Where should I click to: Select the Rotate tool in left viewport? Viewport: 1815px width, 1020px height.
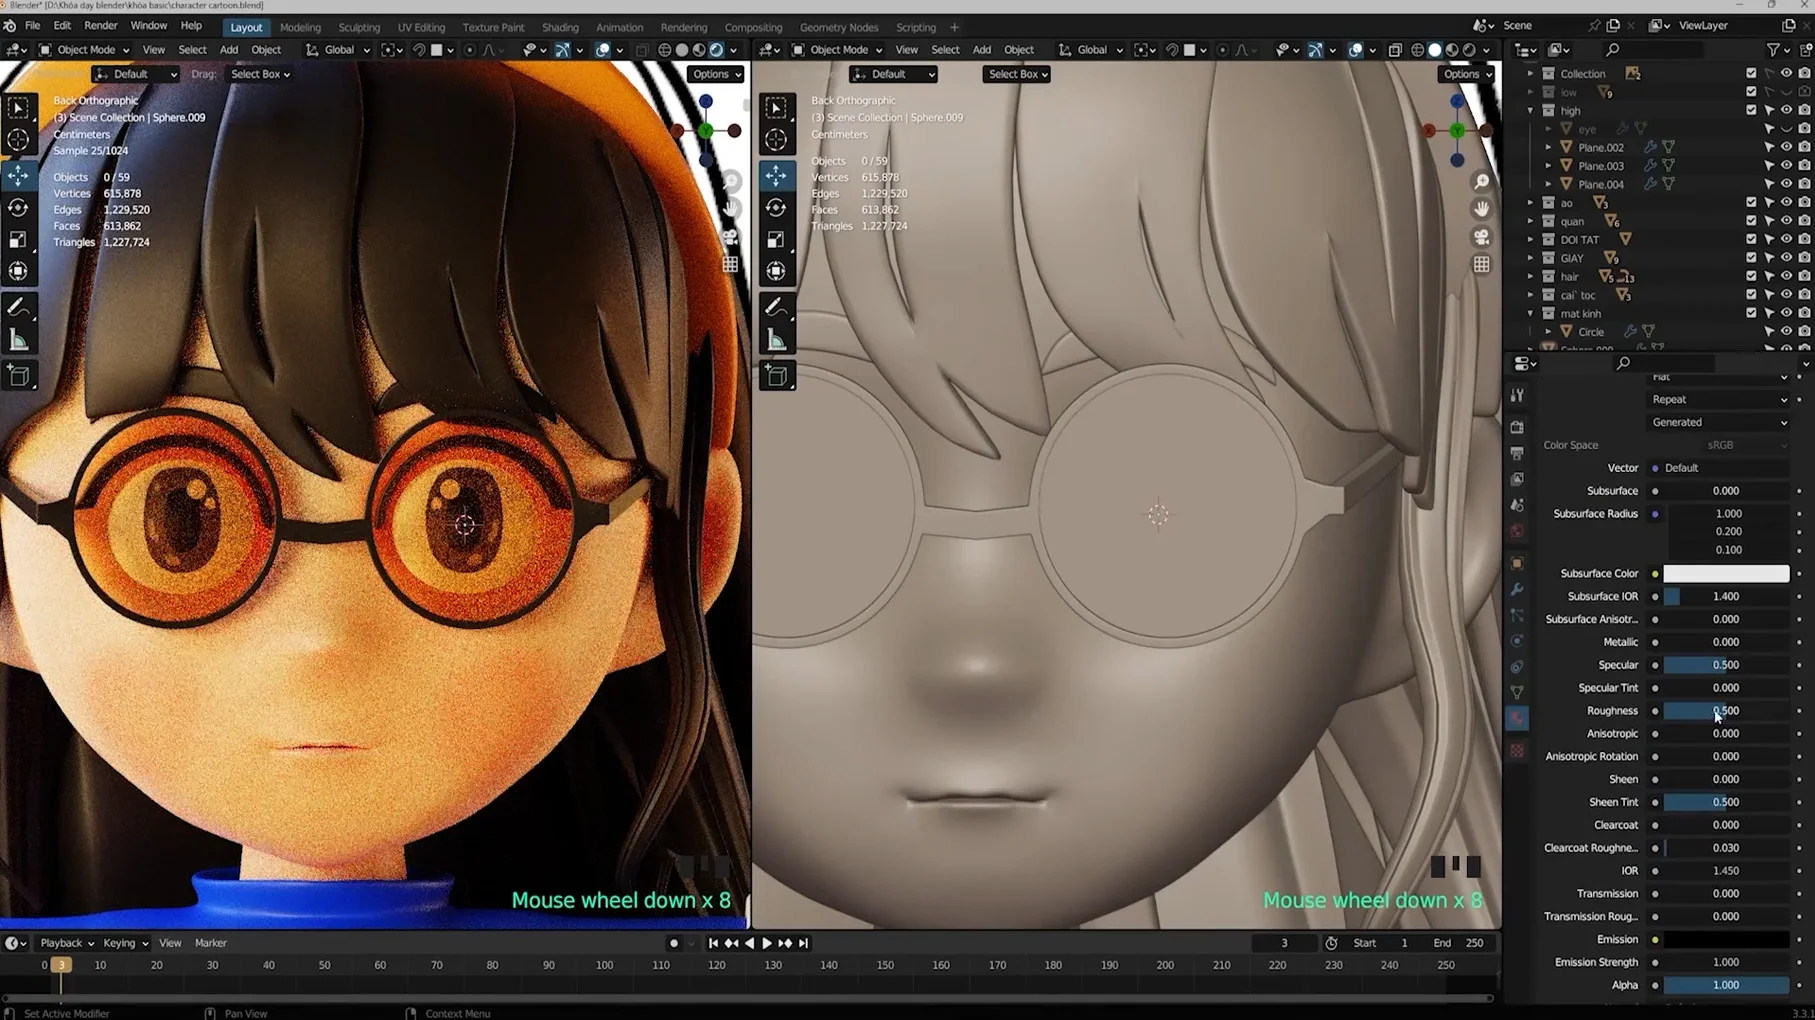click(18, 208)
